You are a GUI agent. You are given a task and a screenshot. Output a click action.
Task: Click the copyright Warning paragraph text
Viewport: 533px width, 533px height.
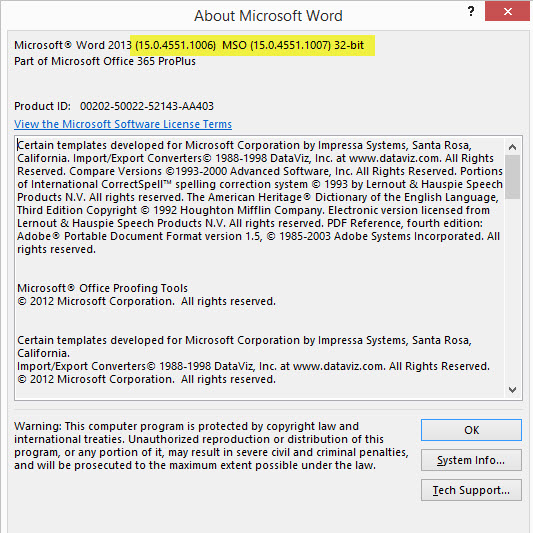[211, 446]
